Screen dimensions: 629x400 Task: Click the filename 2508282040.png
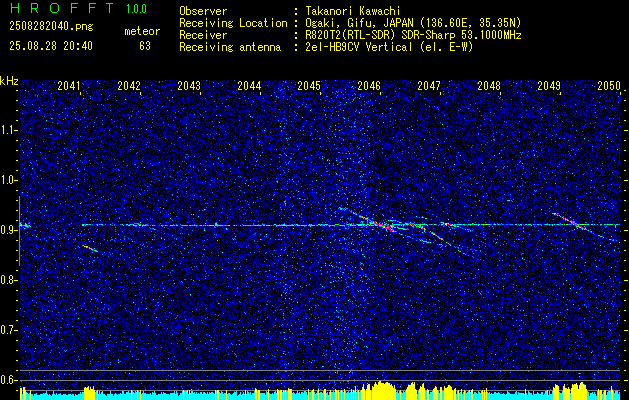click(x=51, y=27)
